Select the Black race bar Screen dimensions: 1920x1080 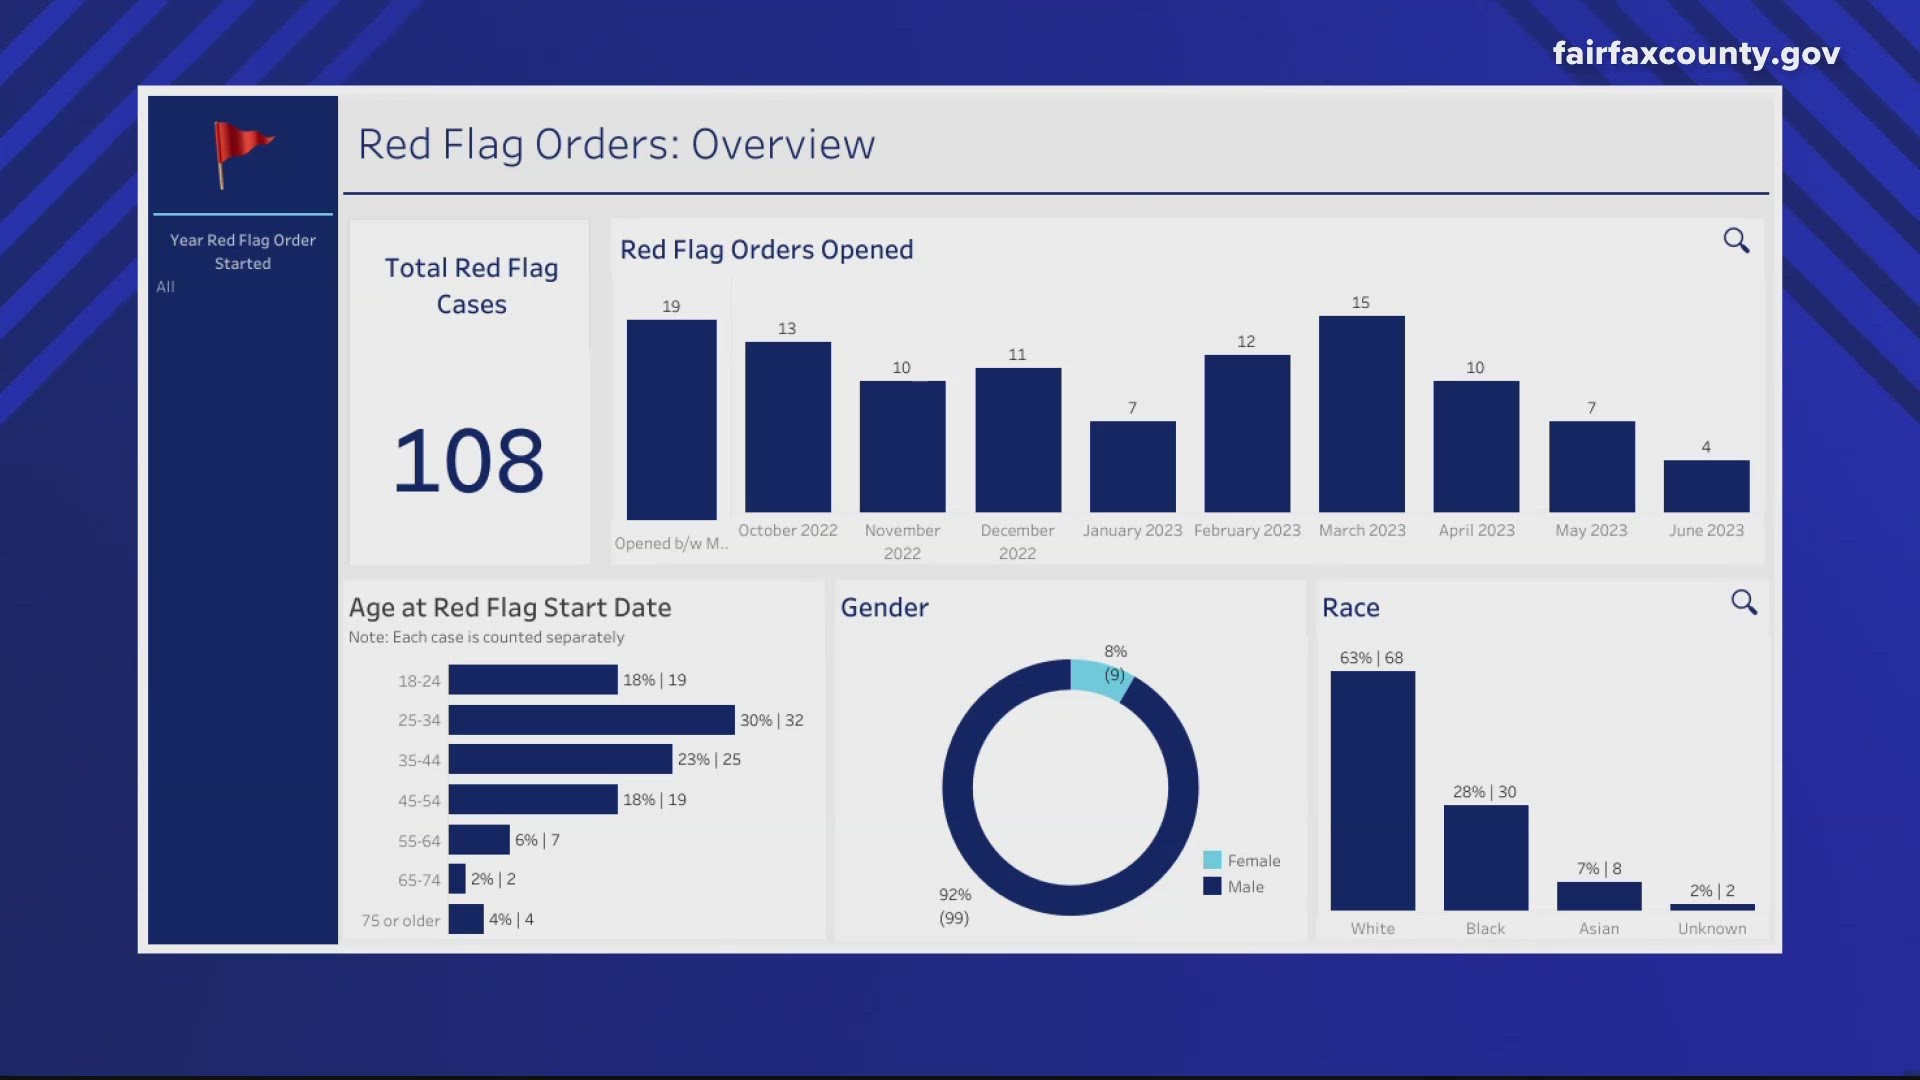tap(1486, 858)
